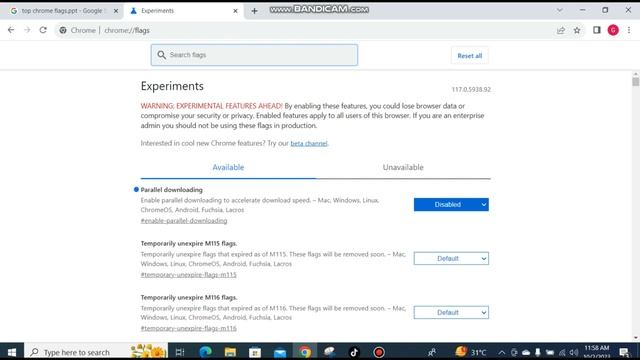Open the #enable-parallel-downloading anchor link
The height and width of the screenshot is (360, 640).
click(x=184, y=221)
